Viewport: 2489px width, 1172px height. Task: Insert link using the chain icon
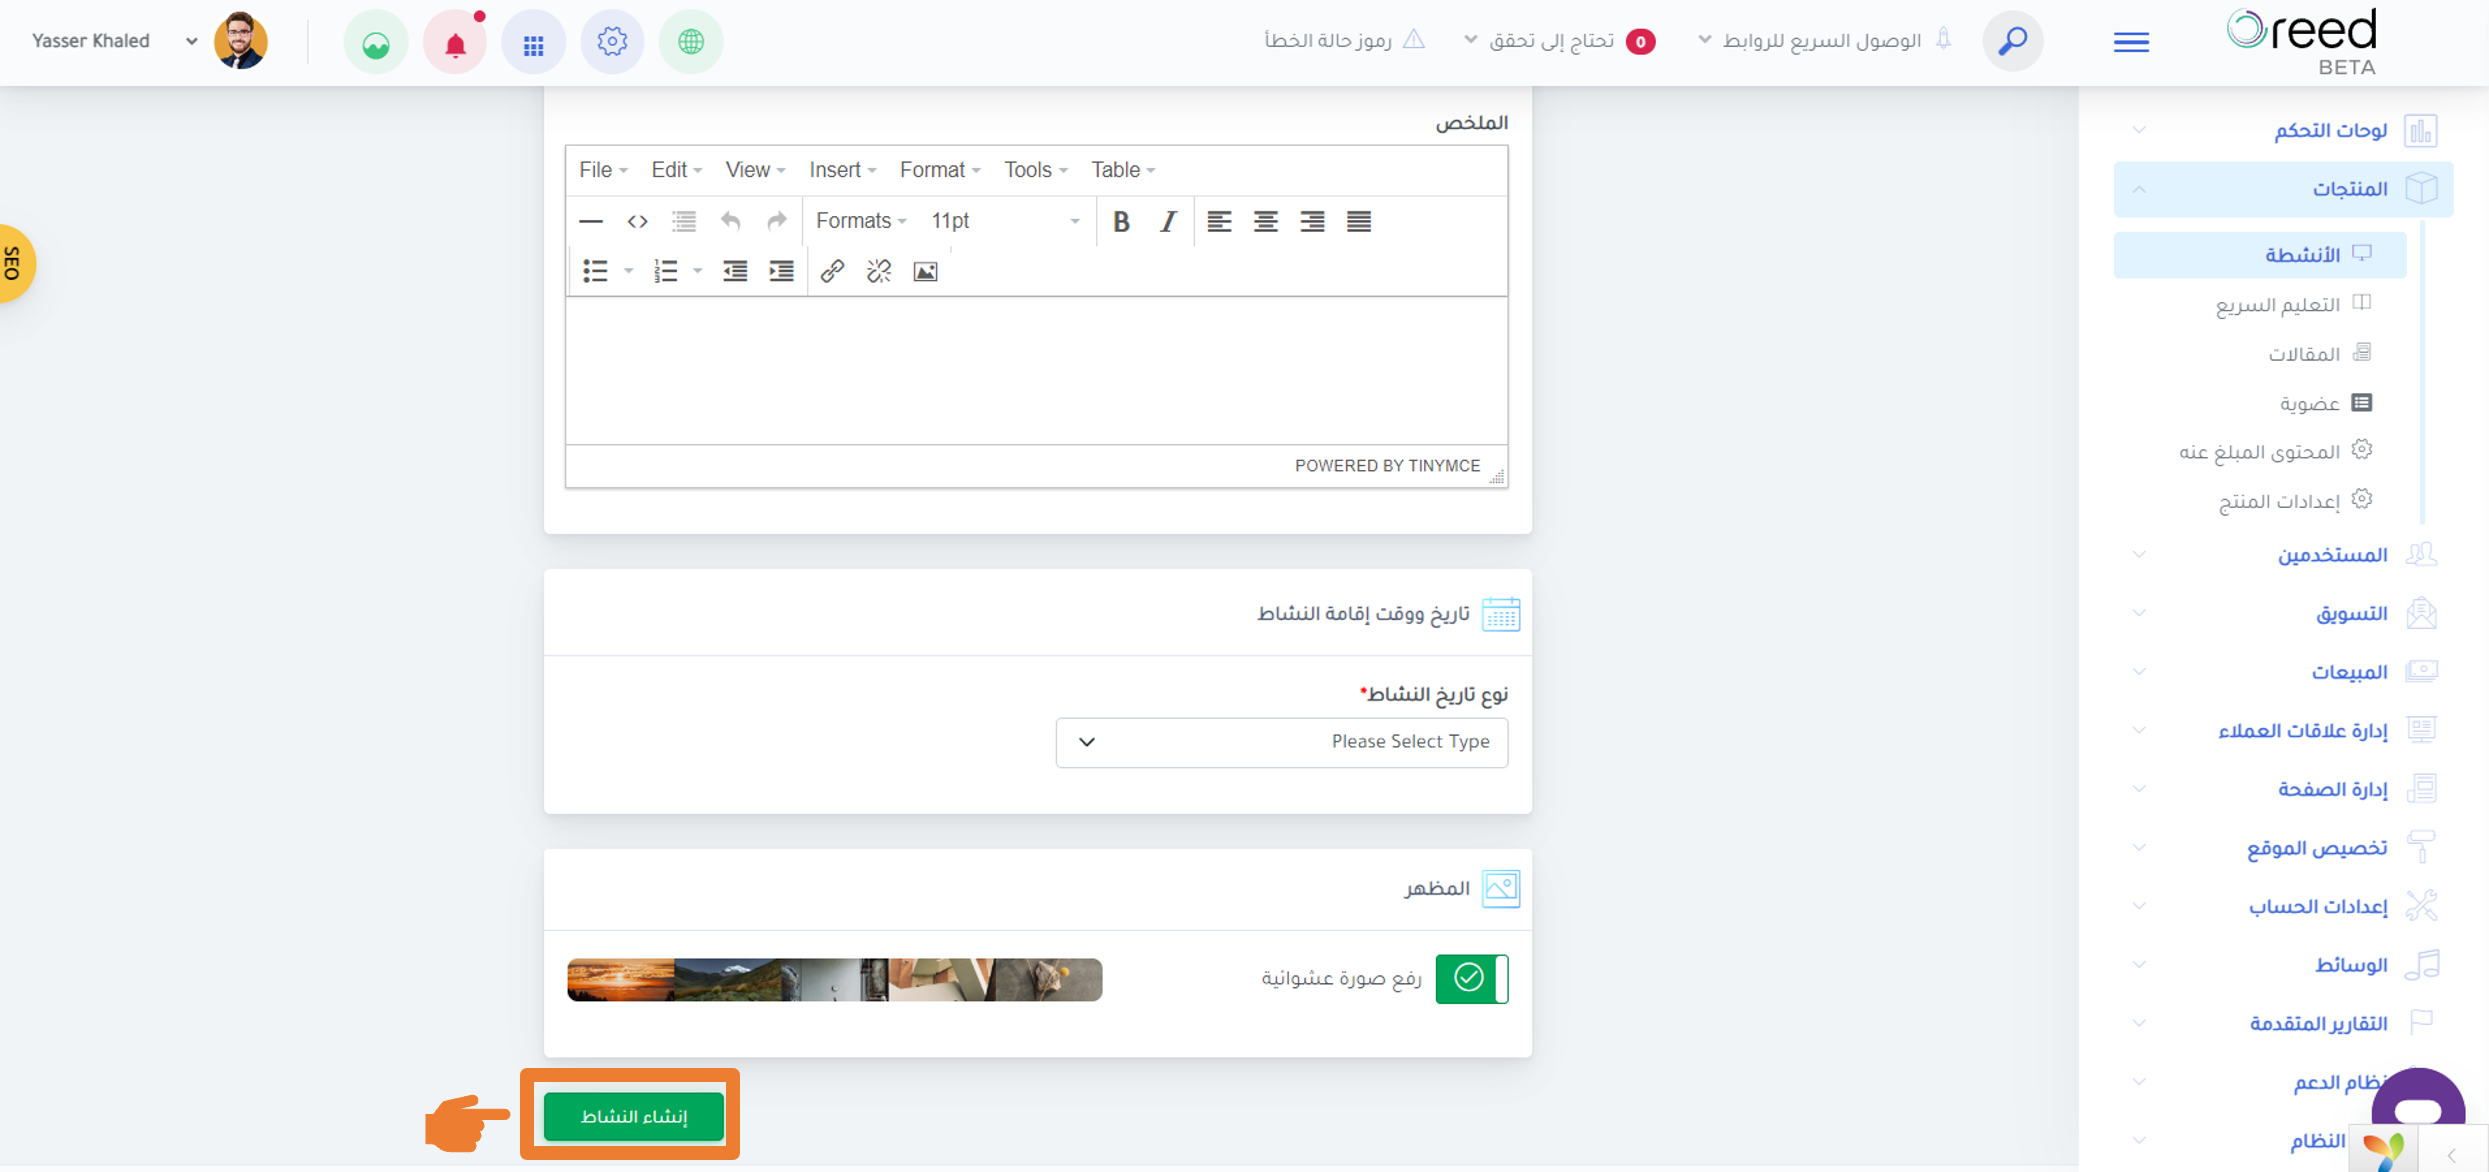click(x=832, y=271)
